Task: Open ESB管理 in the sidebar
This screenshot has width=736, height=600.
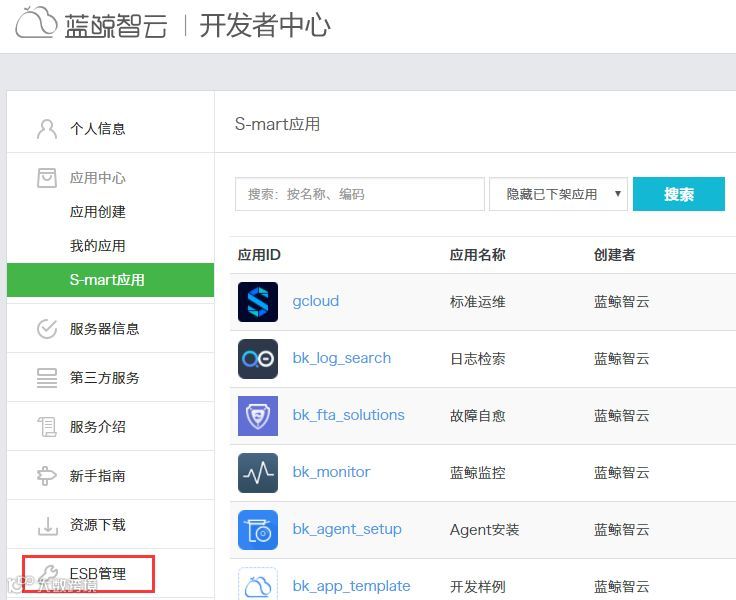Action: pyautogui.click(x=97, y=574)
